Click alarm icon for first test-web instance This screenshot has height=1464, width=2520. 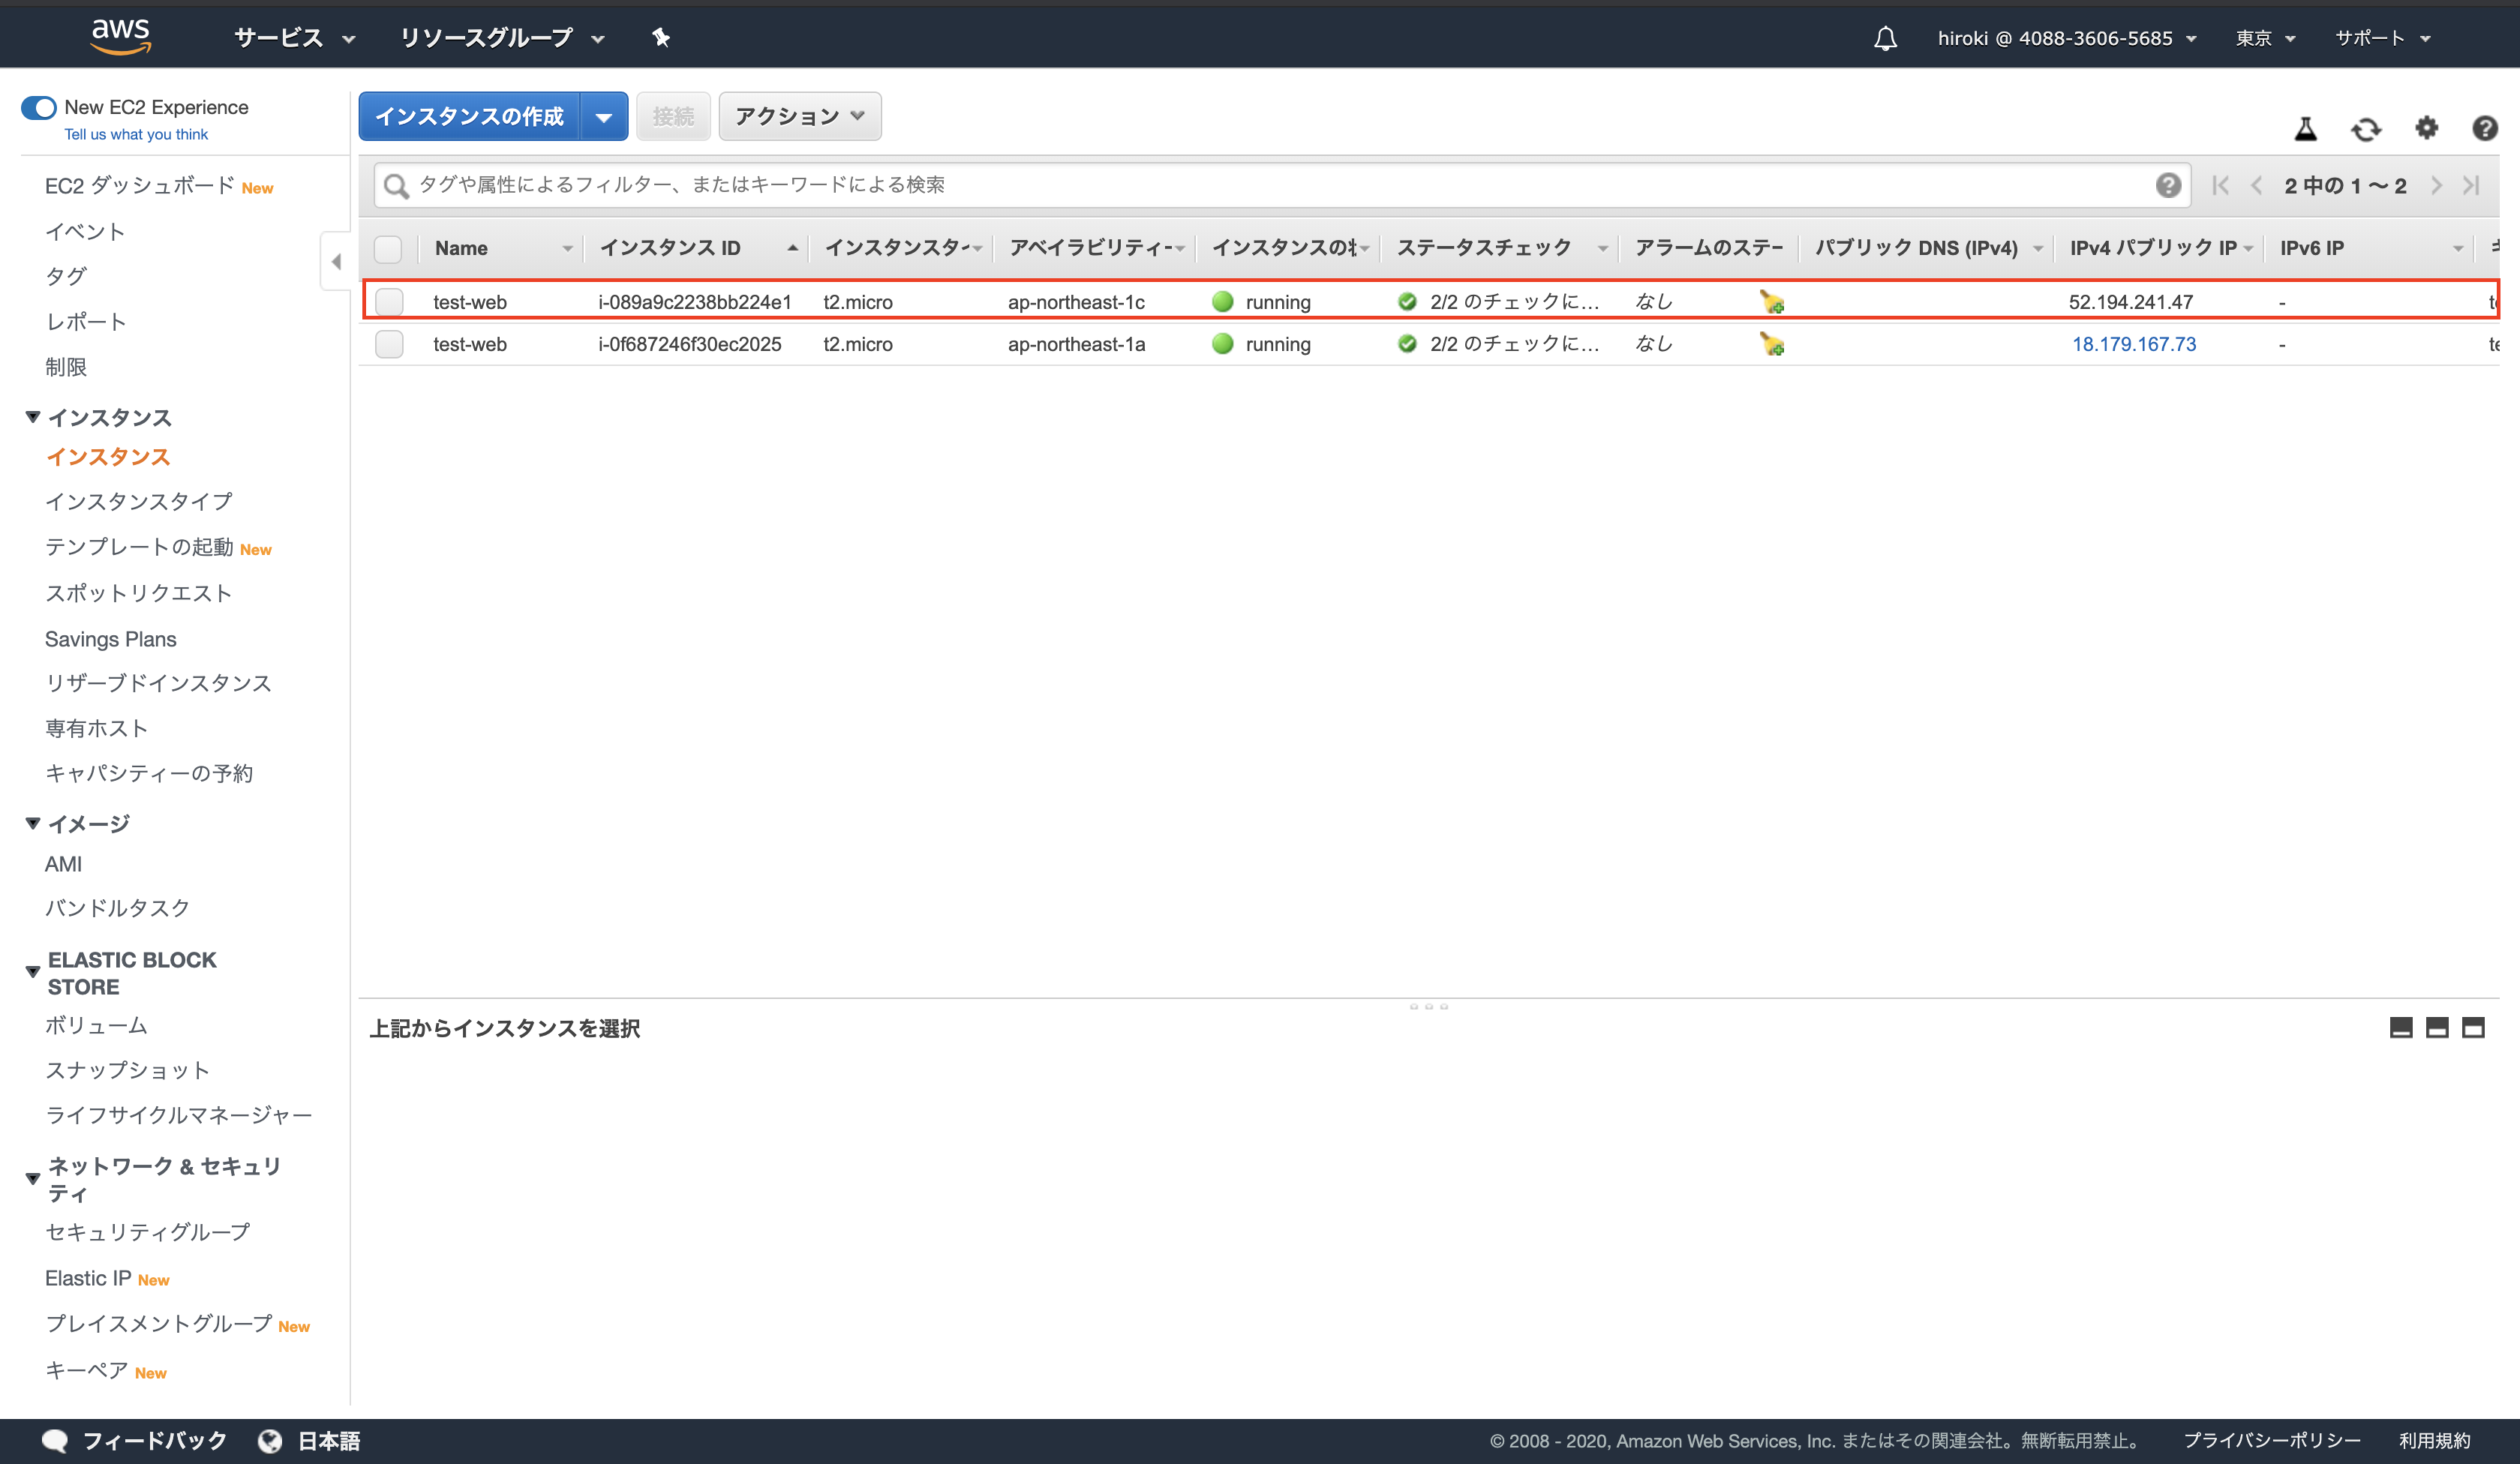tap(1772, 302)
